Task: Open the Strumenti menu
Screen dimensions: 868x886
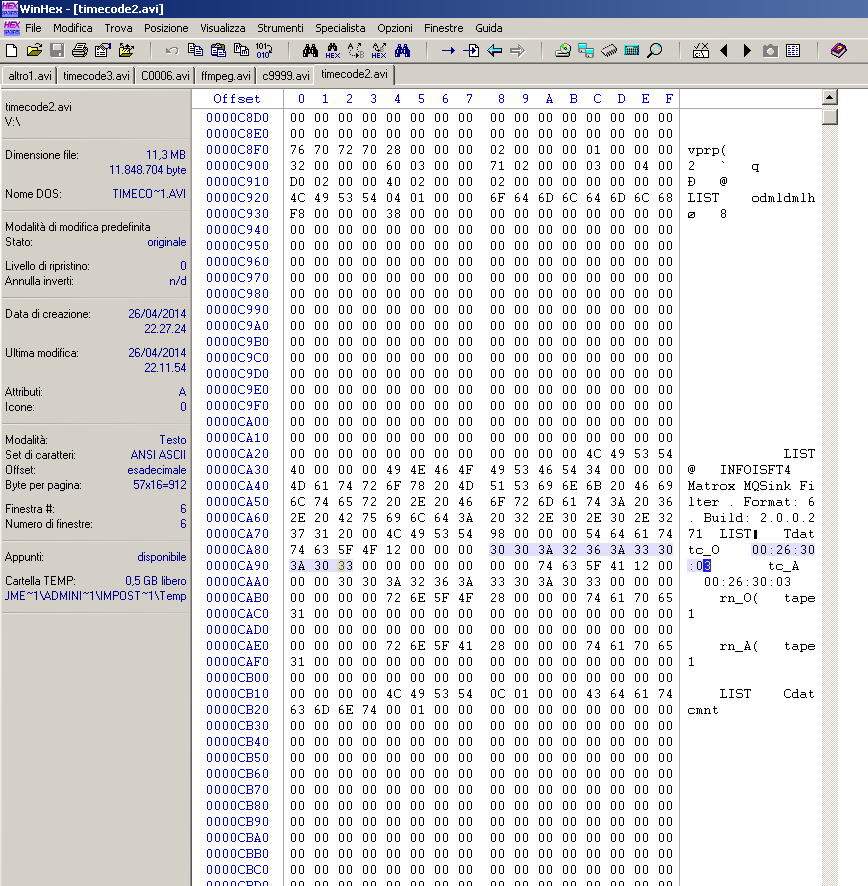Action: [x=280, y=28]
